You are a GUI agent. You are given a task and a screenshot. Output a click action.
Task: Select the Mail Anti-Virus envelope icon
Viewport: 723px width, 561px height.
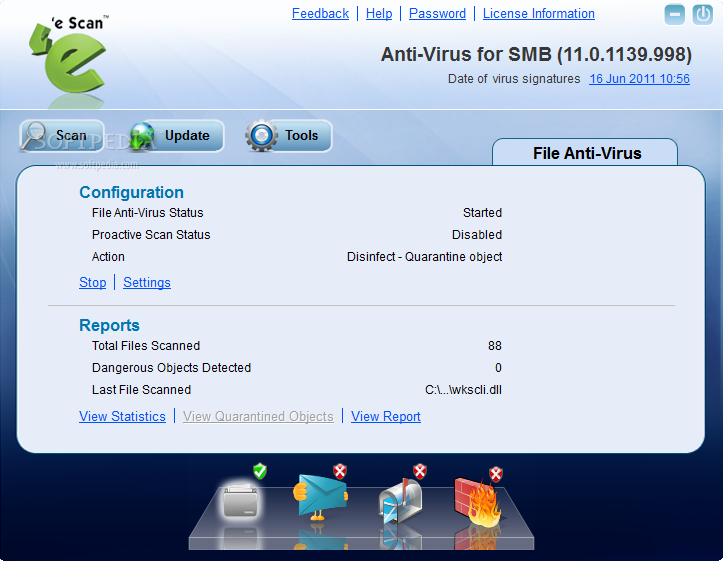[x=320, y=497]
